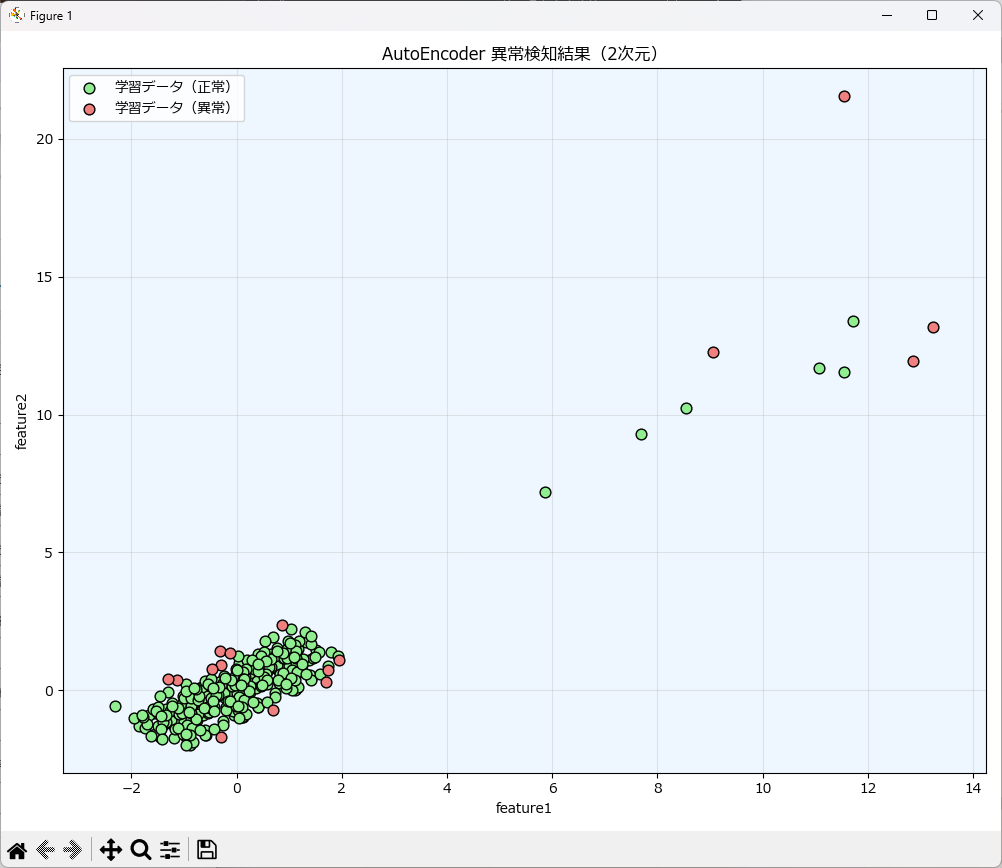Click the Home reset view icon
The height and width of the screenshot is (868, 1002).
(x=17, y=850)
